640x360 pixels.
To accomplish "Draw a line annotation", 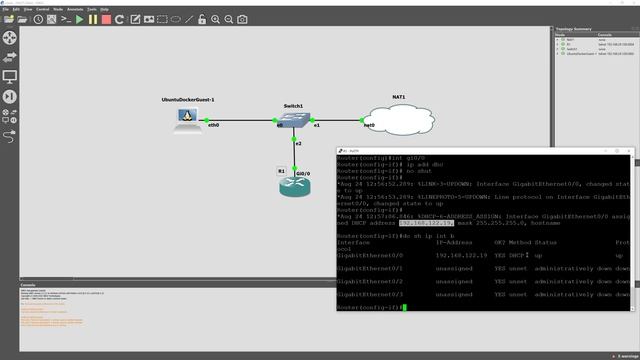I will (189, 19).
